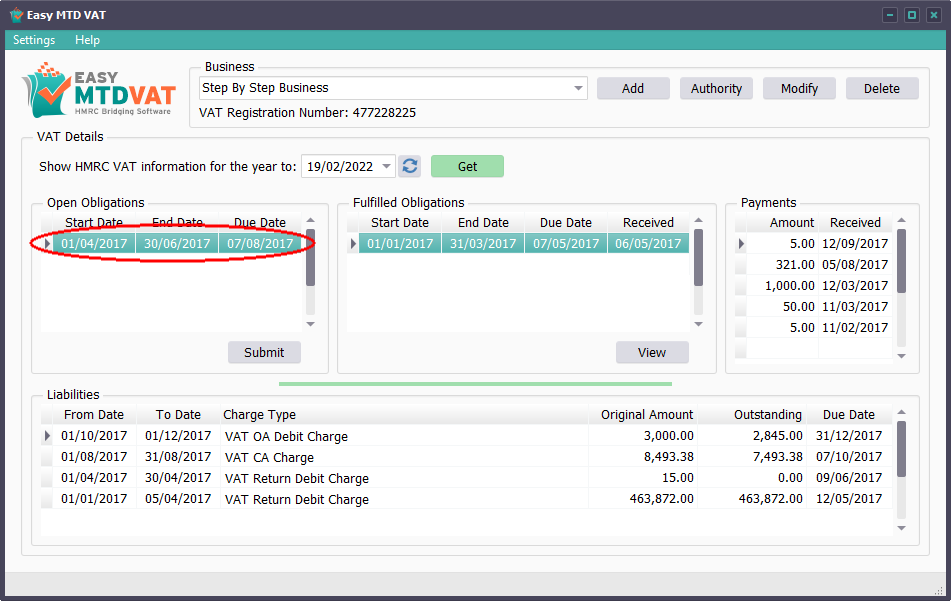
Task: Click Payments Amount column header
Action: click(x=783, y=223)
